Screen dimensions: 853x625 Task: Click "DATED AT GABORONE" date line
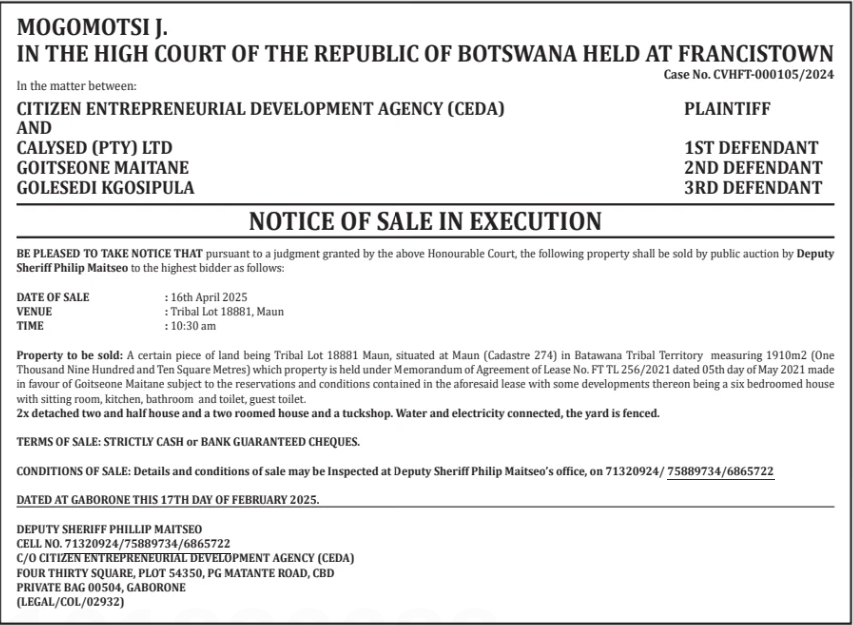point(169,500)
